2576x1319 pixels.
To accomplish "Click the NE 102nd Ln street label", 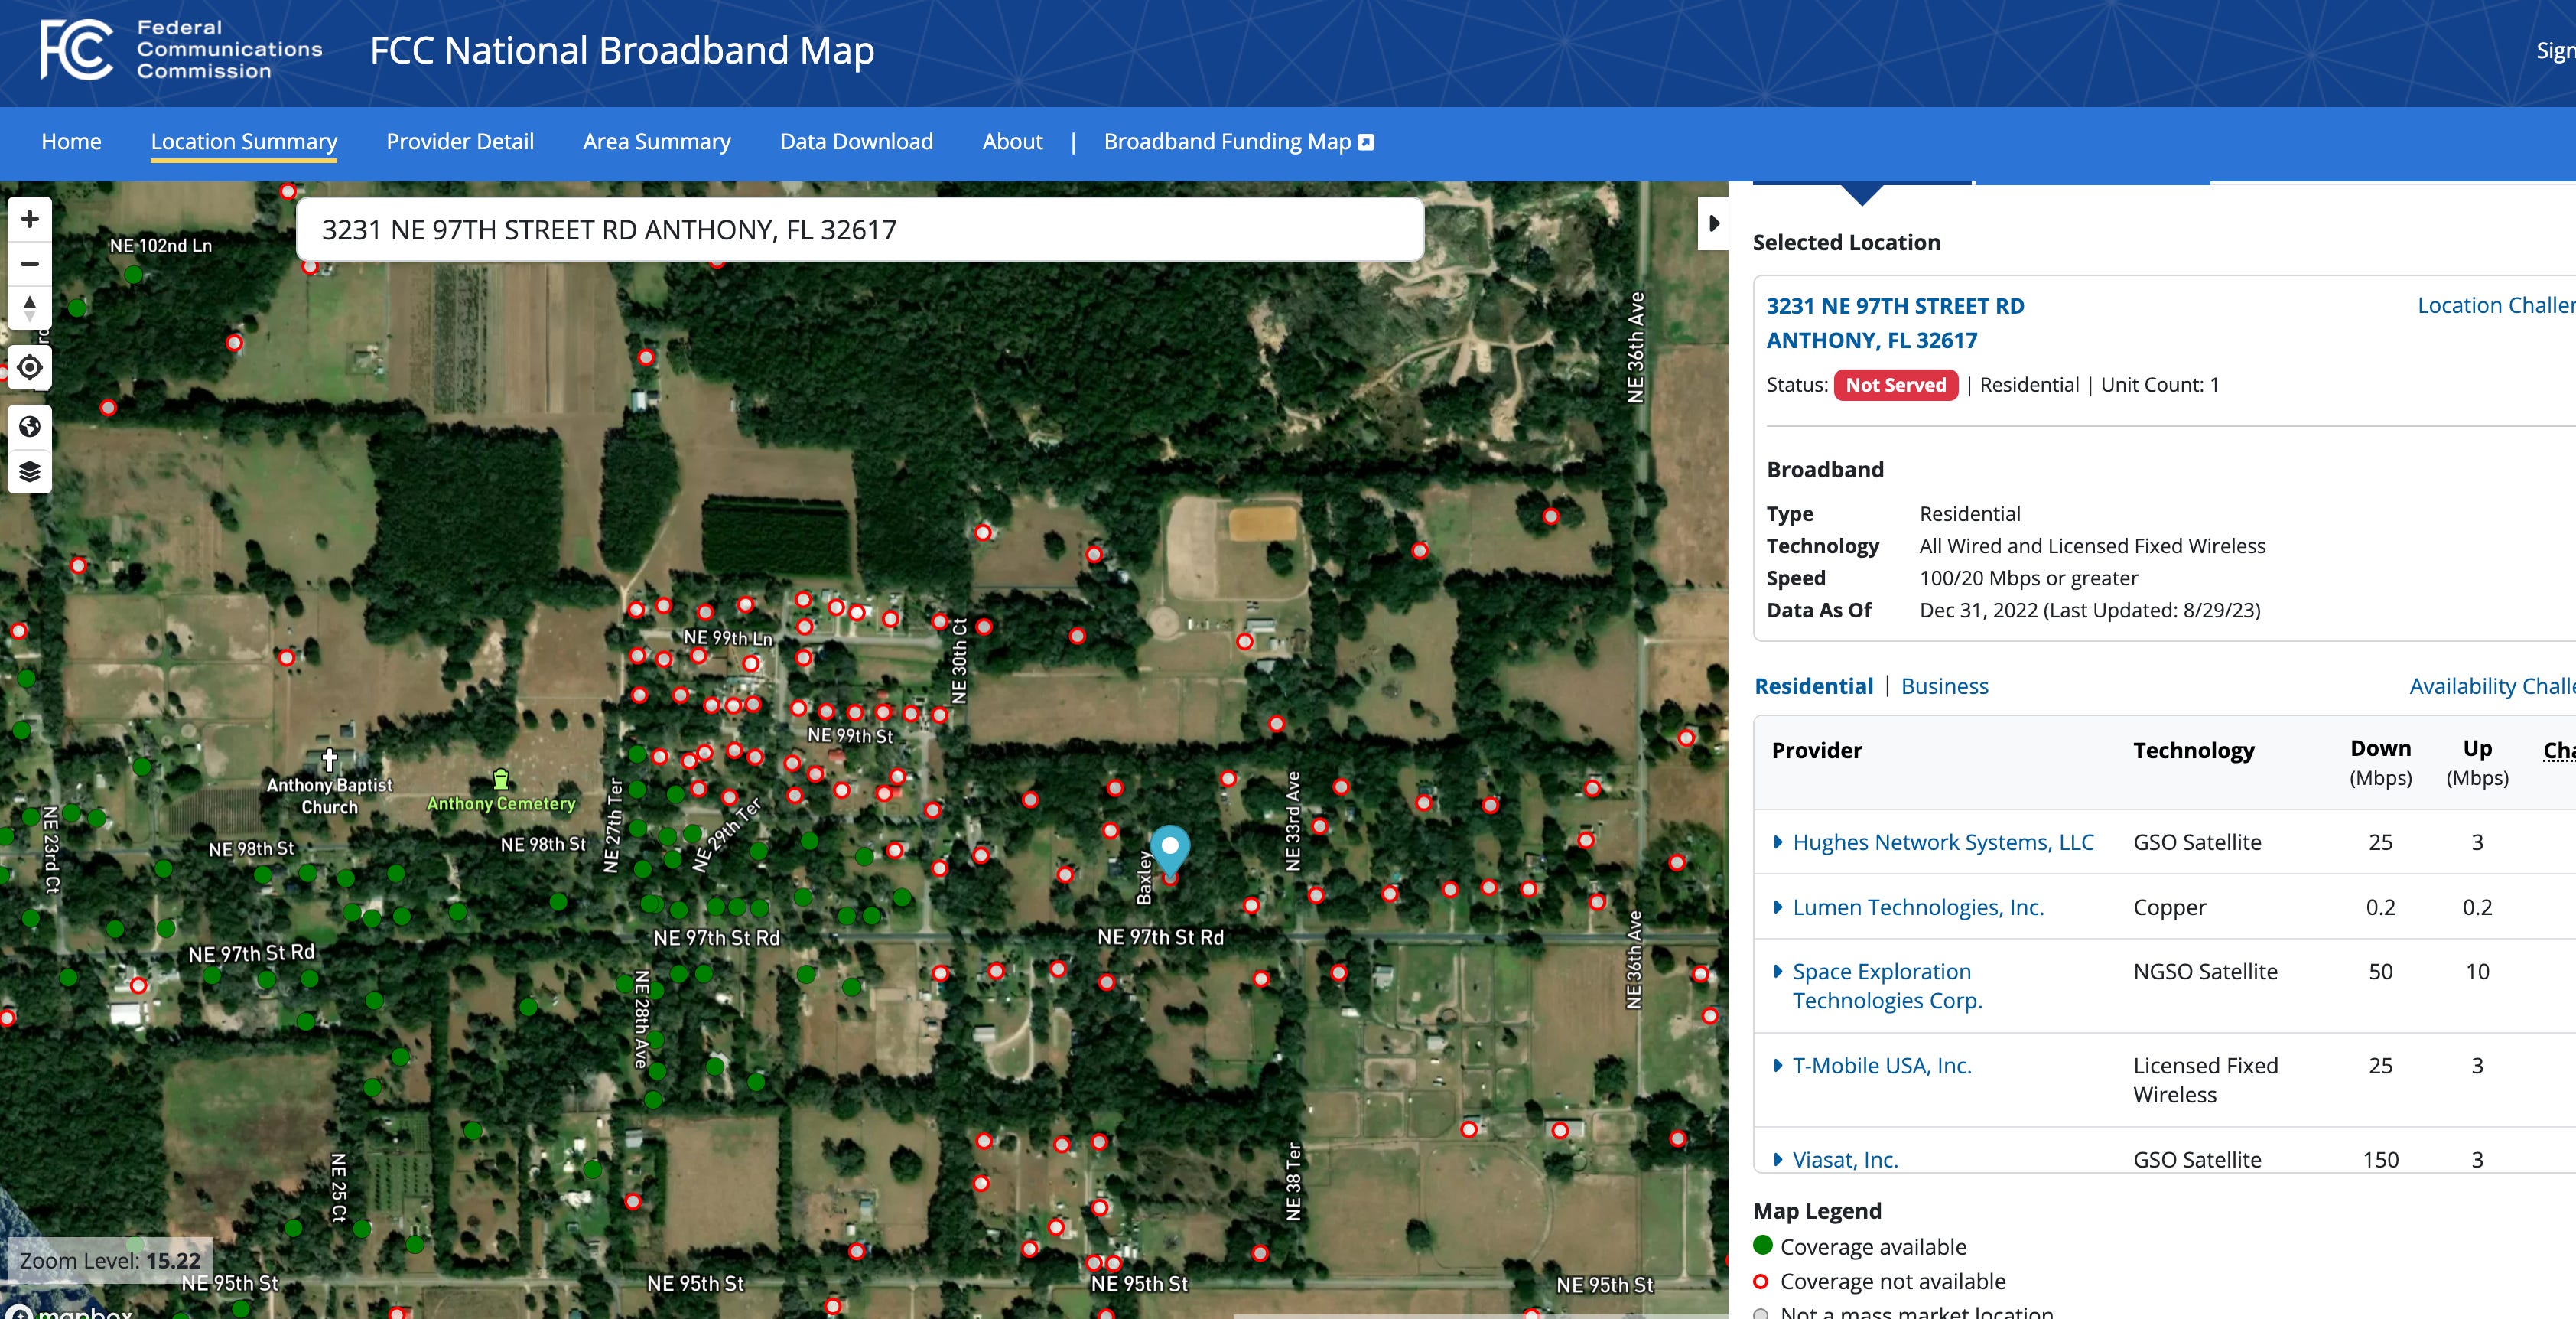I will [160, 246].
